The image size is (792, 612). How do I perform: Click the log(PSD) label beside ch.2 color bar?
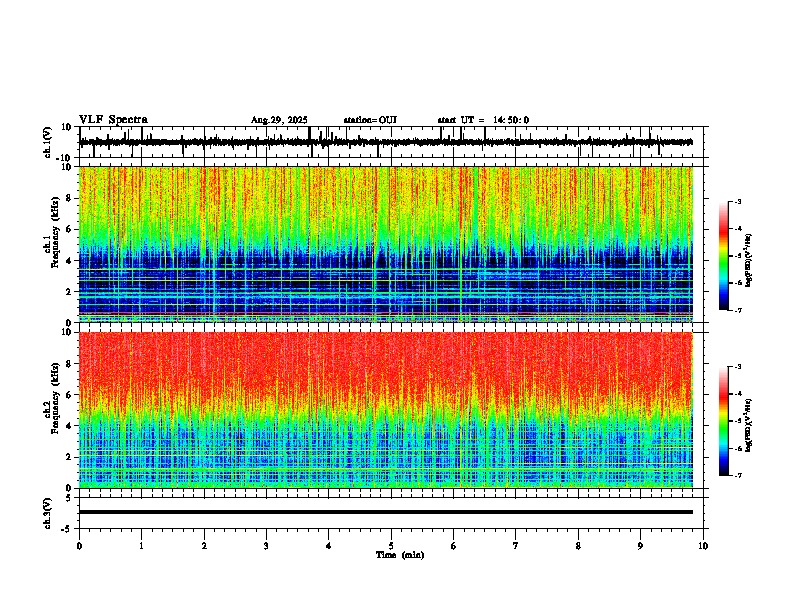click(749, 425)
